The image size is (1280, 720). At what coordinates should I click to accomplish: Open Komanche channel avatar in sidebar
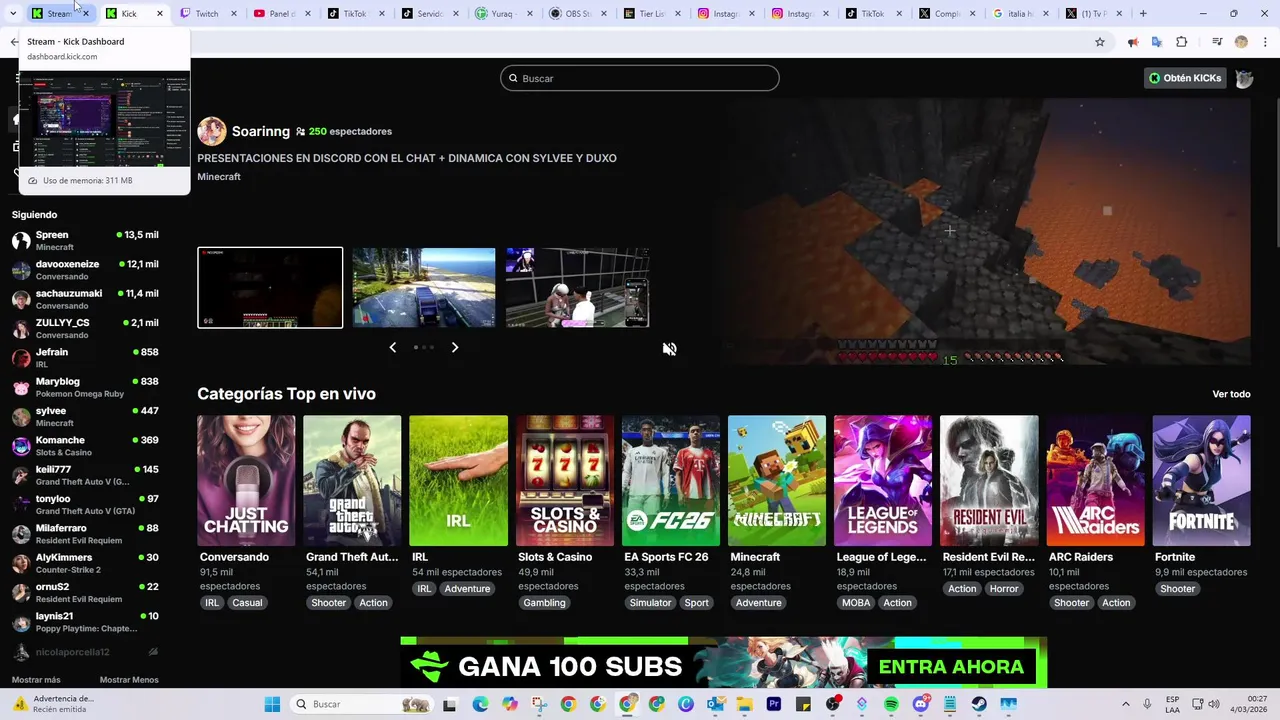[21, 446]
